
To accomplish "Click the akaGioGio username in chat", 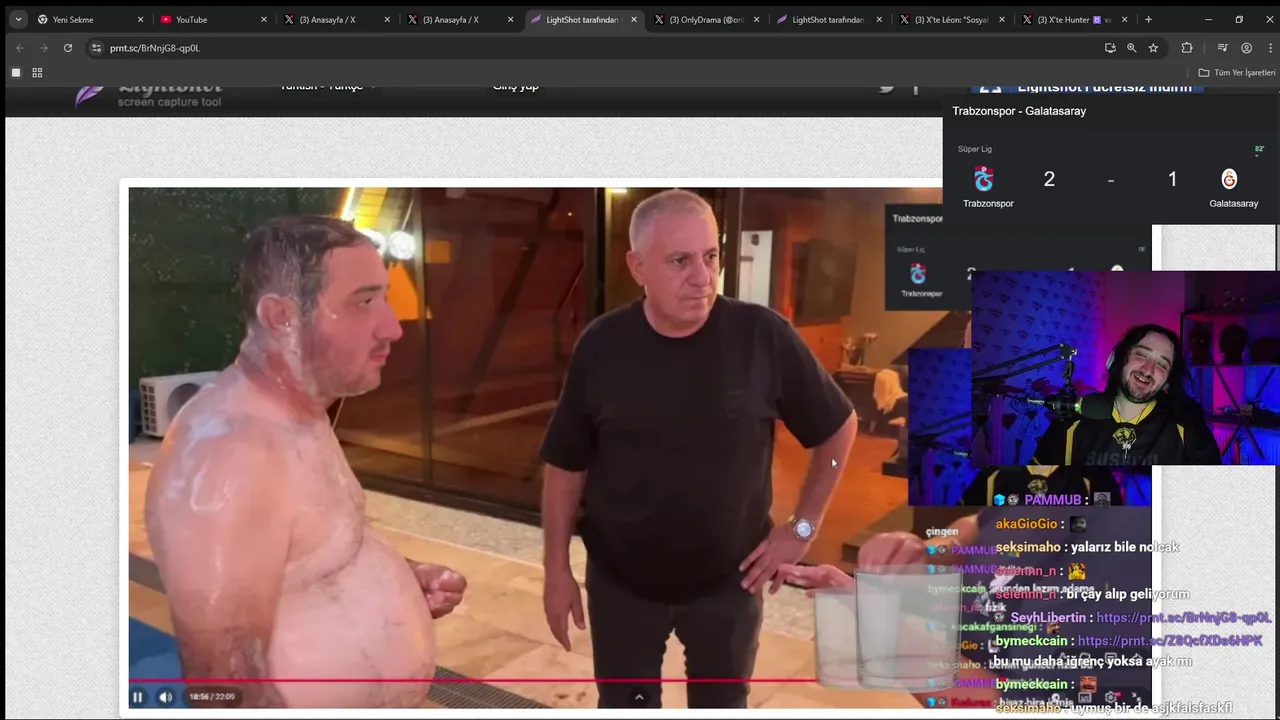I will [x=1026, y=524].
